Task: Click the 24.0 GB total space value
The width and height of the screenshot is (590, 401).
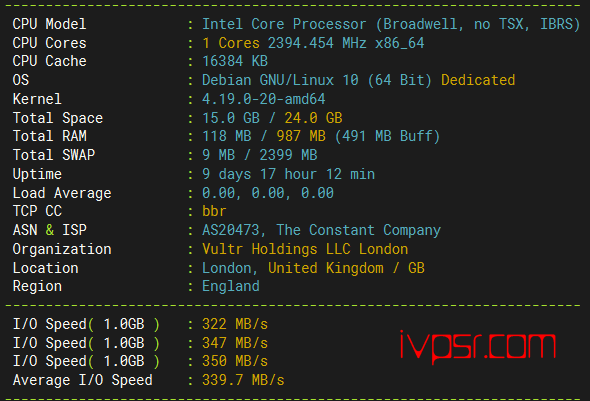Action: (313, 118)
